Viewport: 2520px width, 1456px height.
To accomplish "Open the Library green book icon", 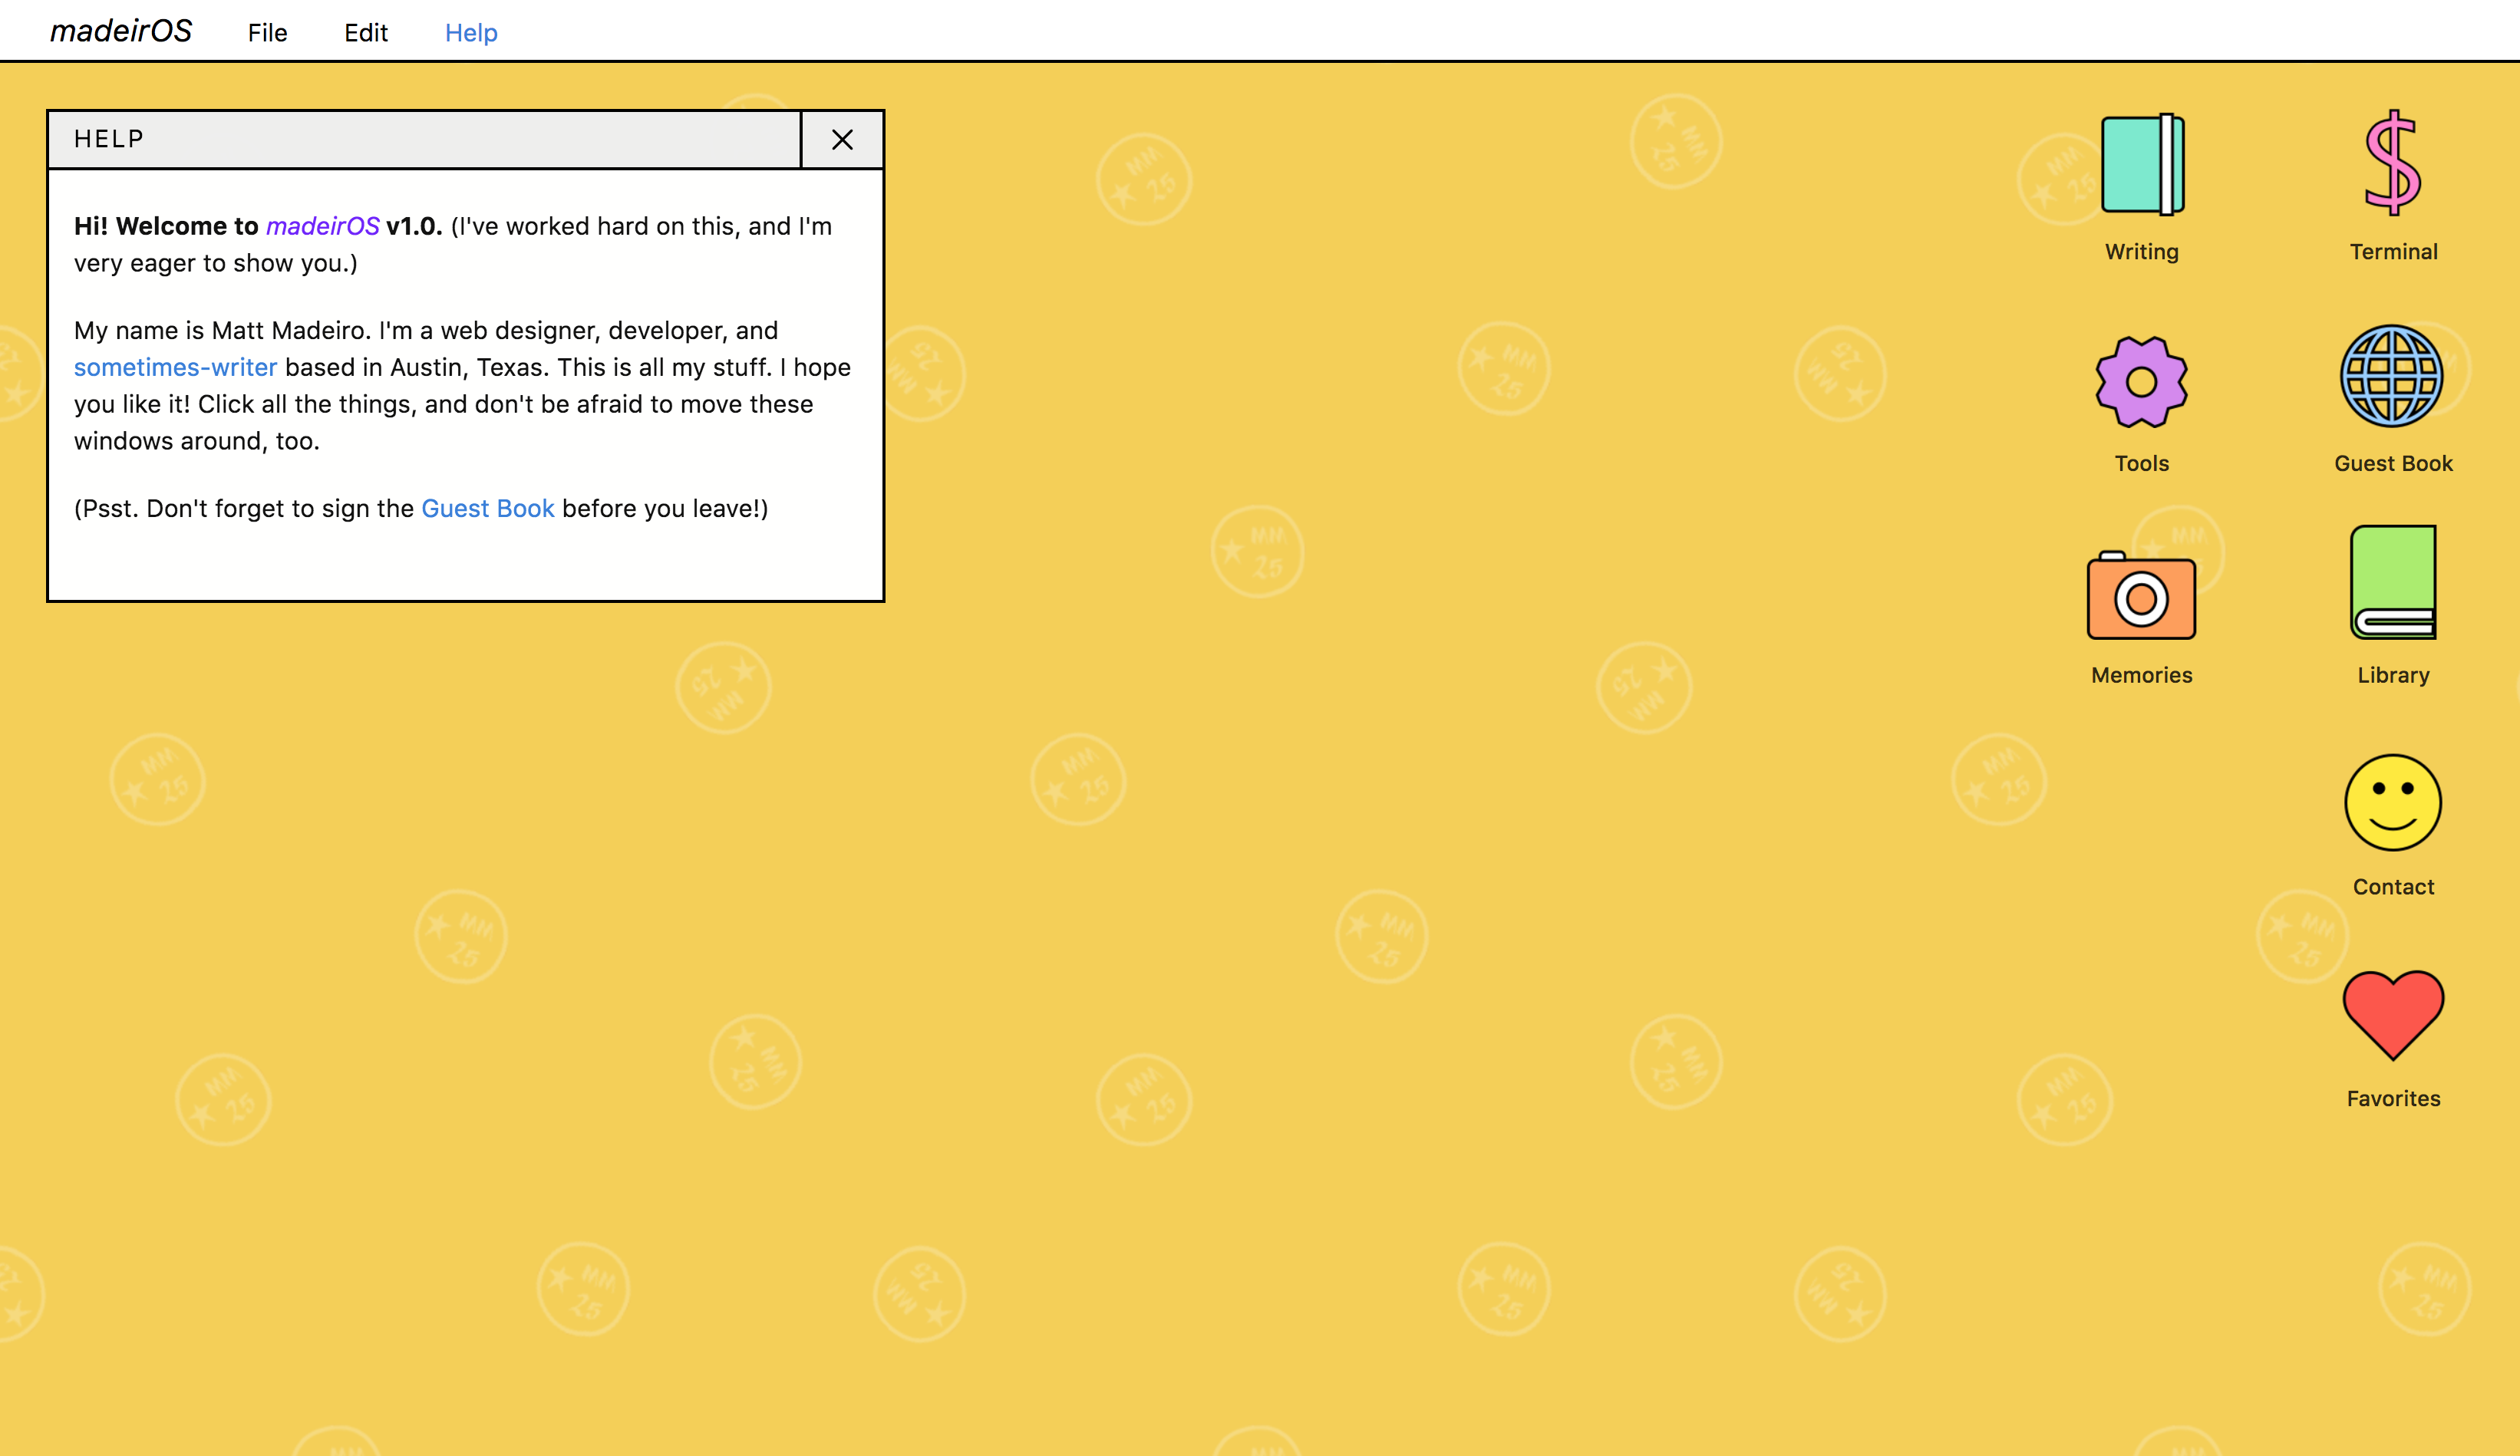I will pos(2393,582).
